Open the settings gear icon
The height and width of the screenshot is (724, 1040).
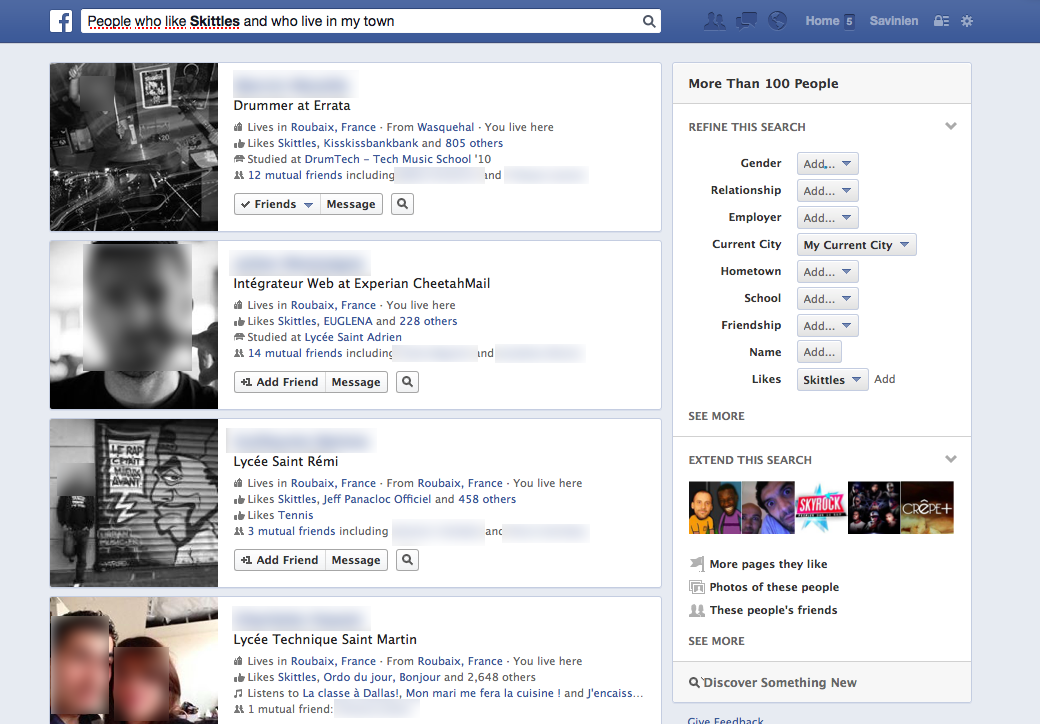coord(967,21)
